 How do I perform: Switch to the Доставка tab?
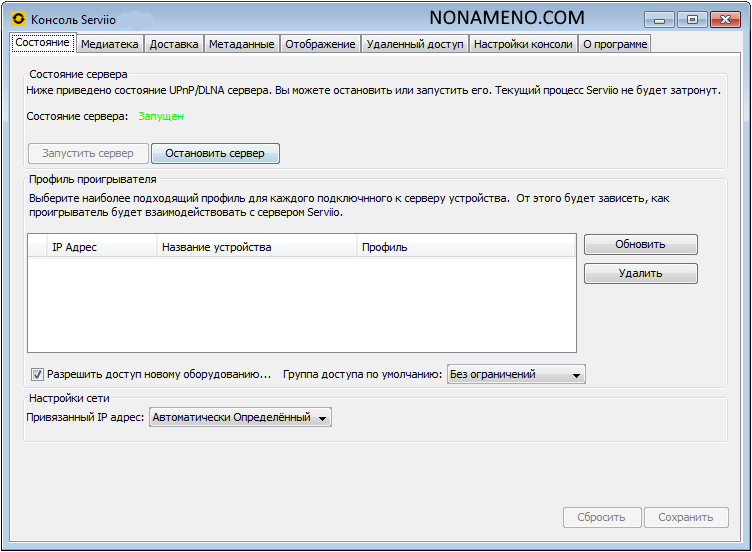(174, 44)
